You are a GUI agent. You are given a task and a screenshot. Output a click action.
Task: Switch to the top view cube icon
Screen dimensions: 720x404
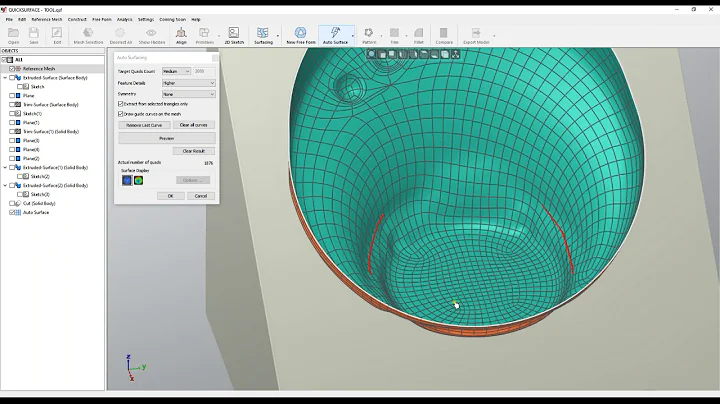(424, 54)
